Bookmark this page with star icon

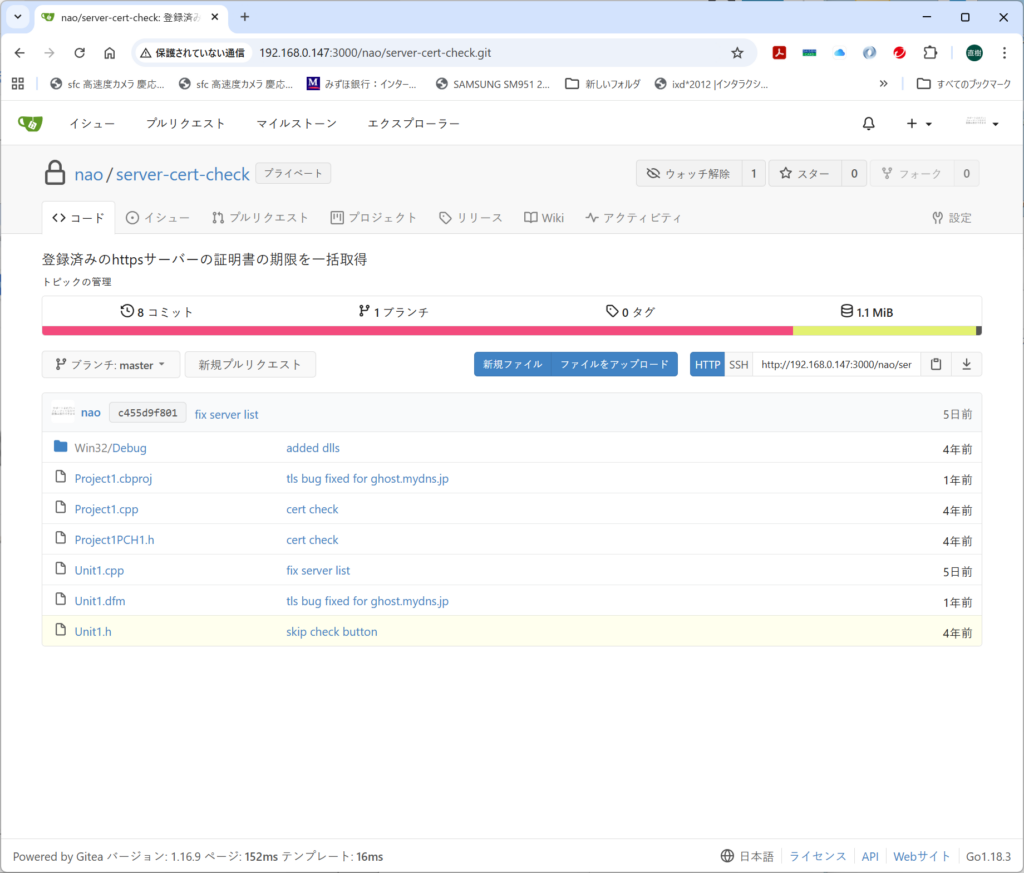pos(737,53)
